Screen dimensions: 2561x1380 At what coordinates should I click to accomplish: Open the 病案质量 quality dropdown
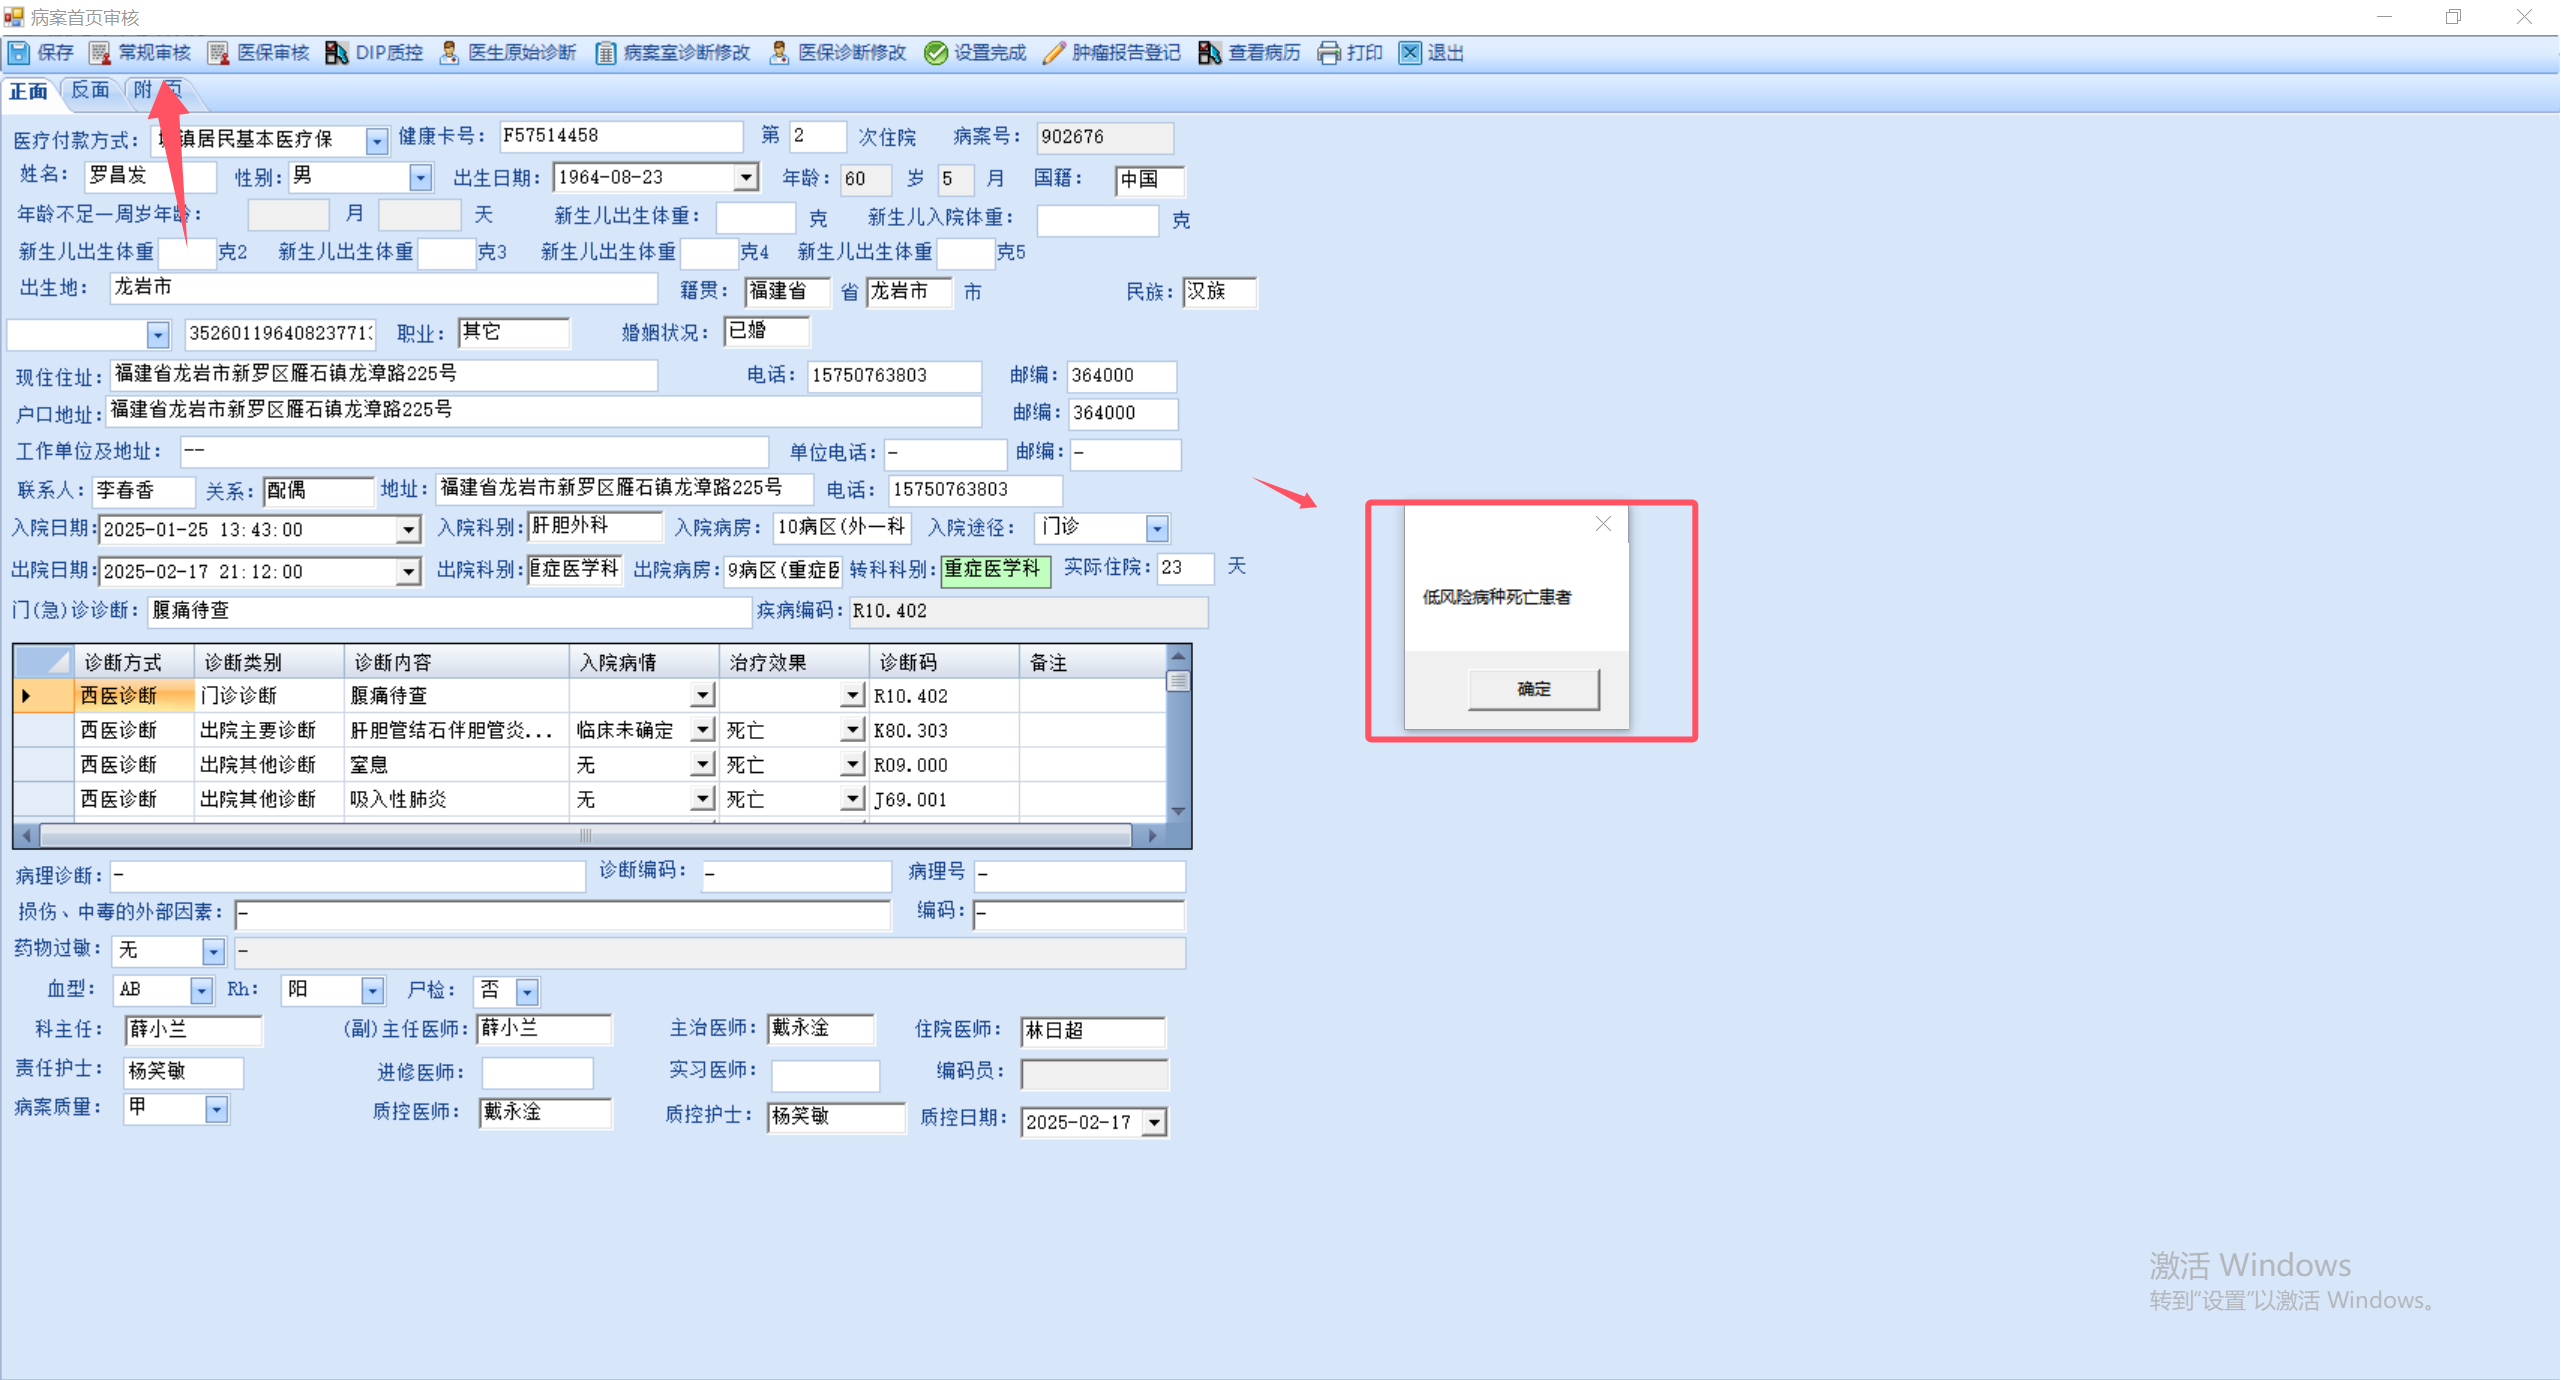(x=216, y=1109)
